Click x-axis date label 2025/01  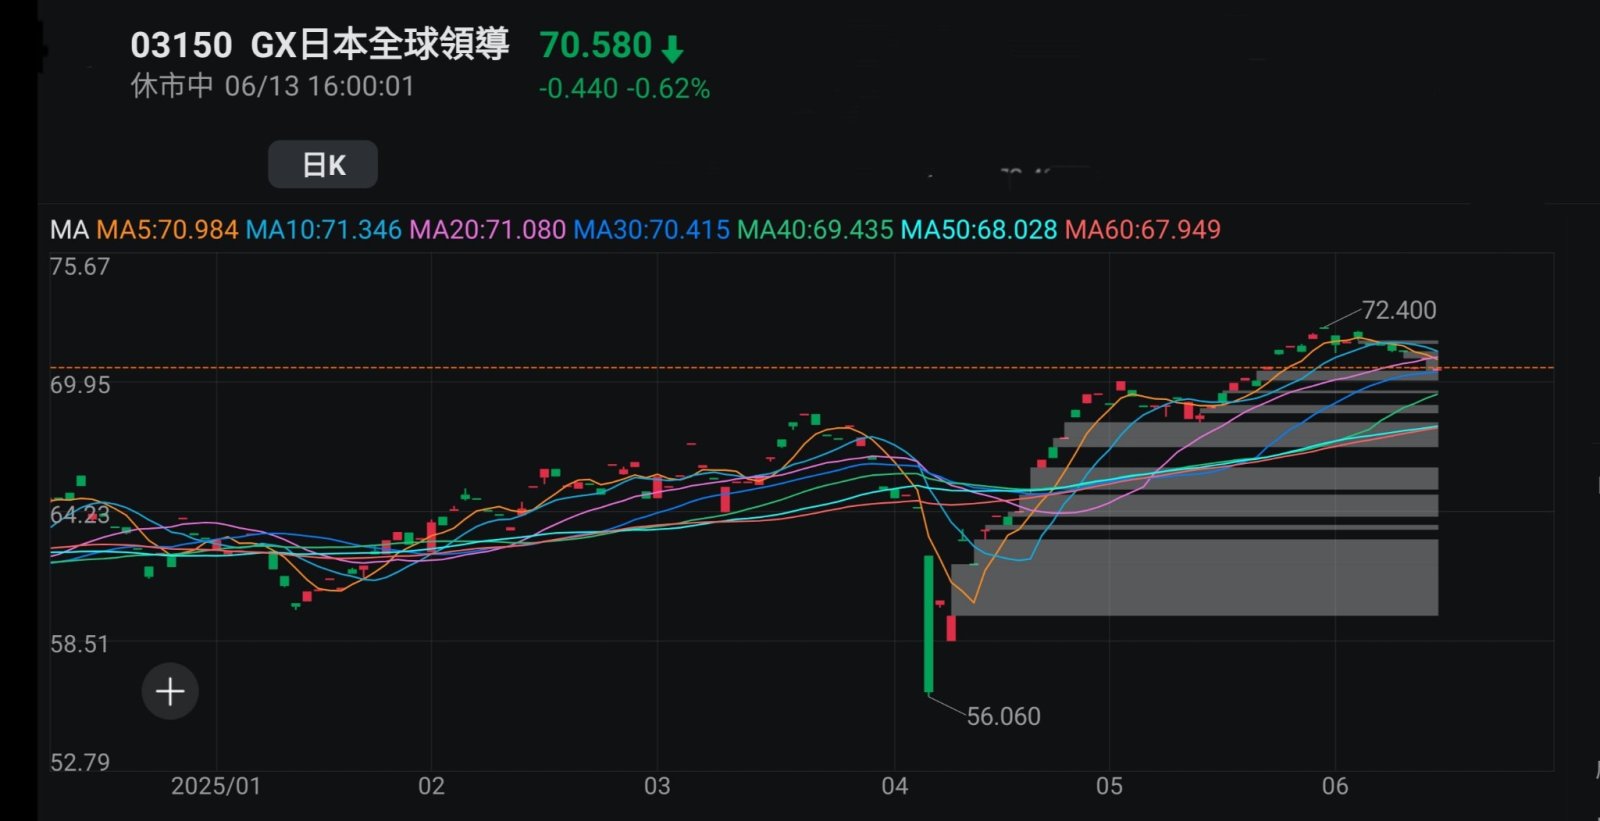[216, 786]
